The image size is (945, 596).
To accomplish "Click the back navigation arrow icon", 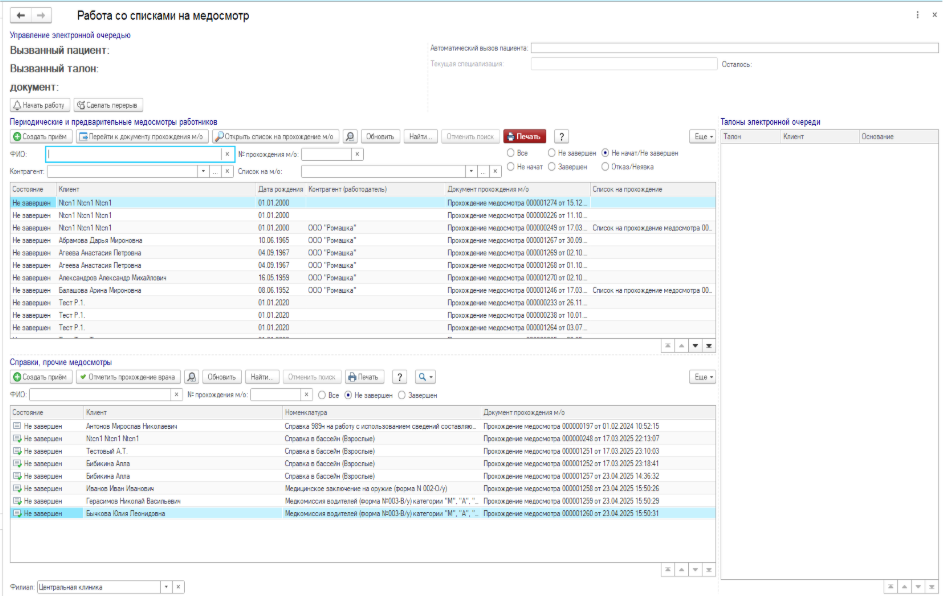I will (x=20, y=15).
